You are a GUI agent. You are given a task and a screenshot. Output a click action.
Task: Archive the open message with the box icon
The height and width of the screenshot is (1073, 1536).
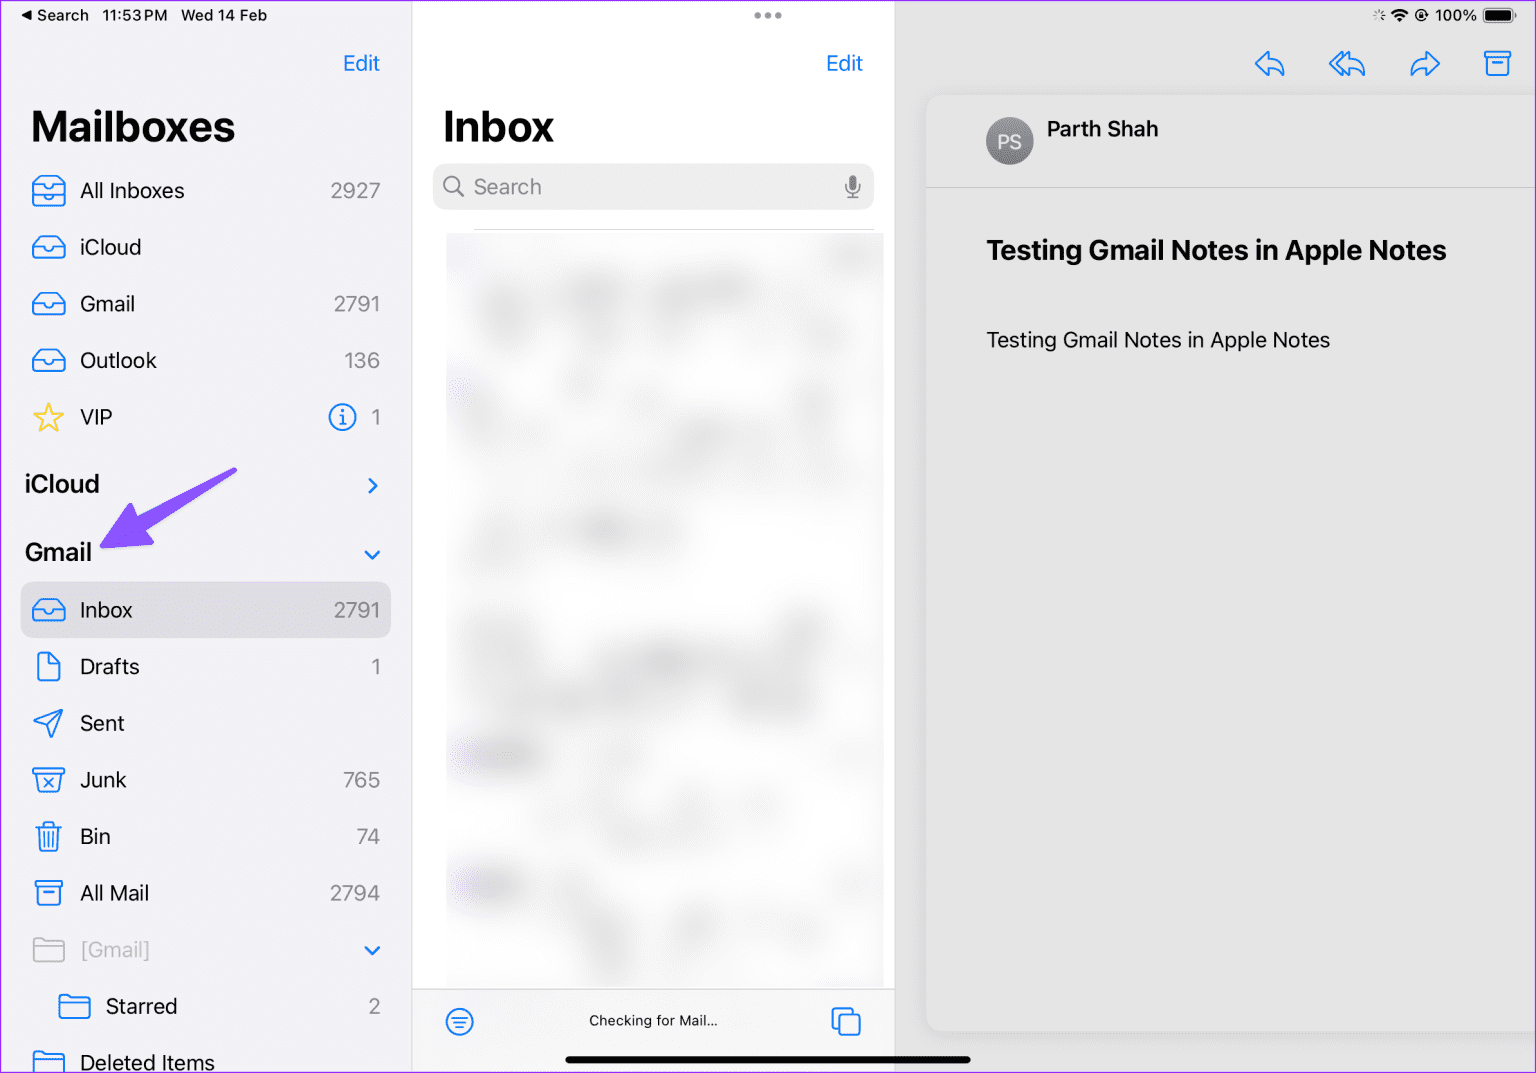click(x=1497, y=64)
